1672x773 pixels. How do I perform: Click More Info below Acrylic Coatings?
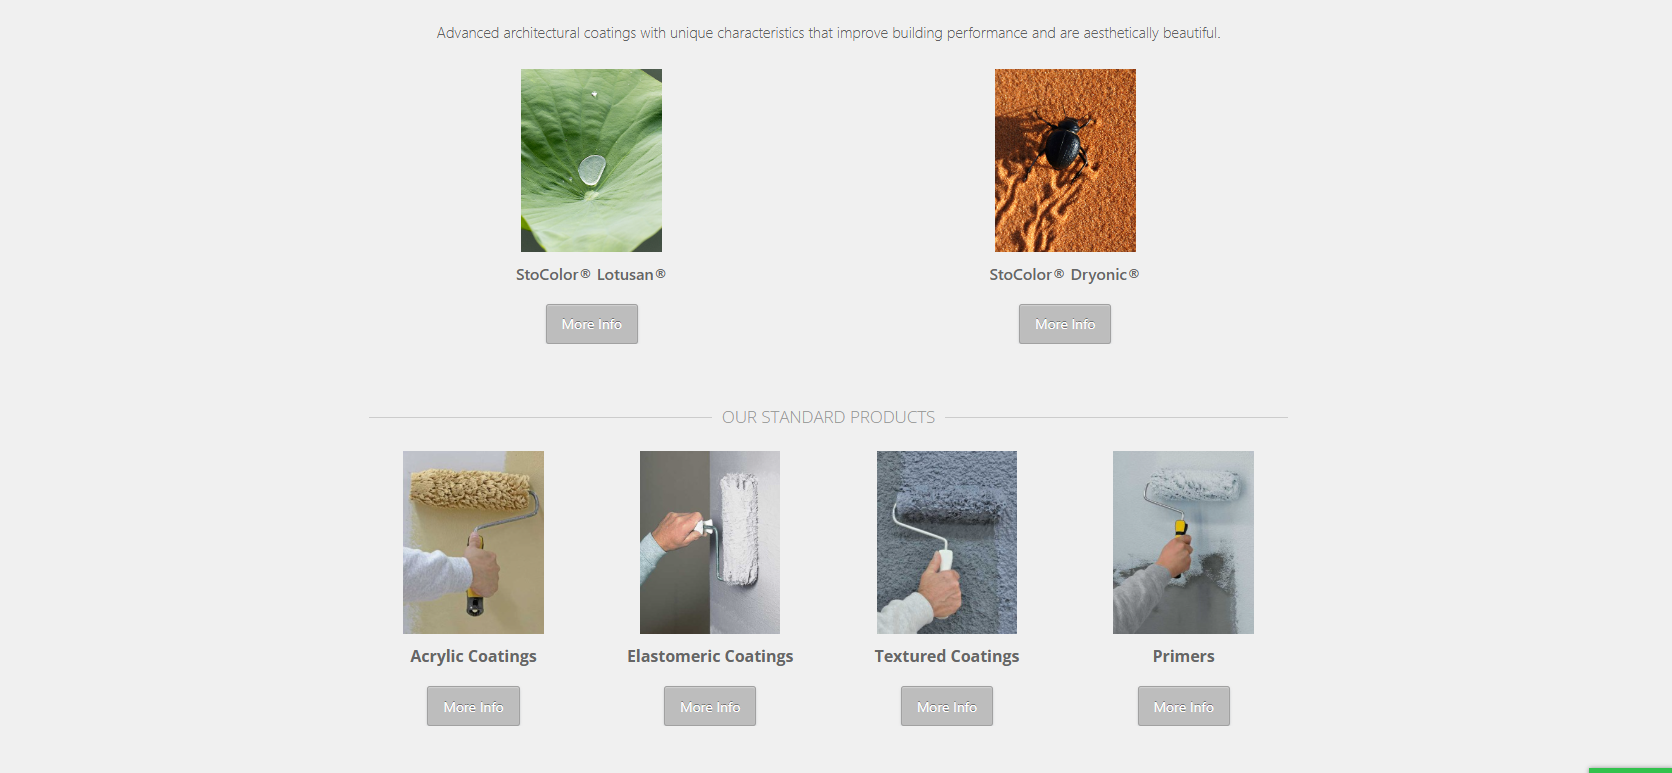click(473, 706)
